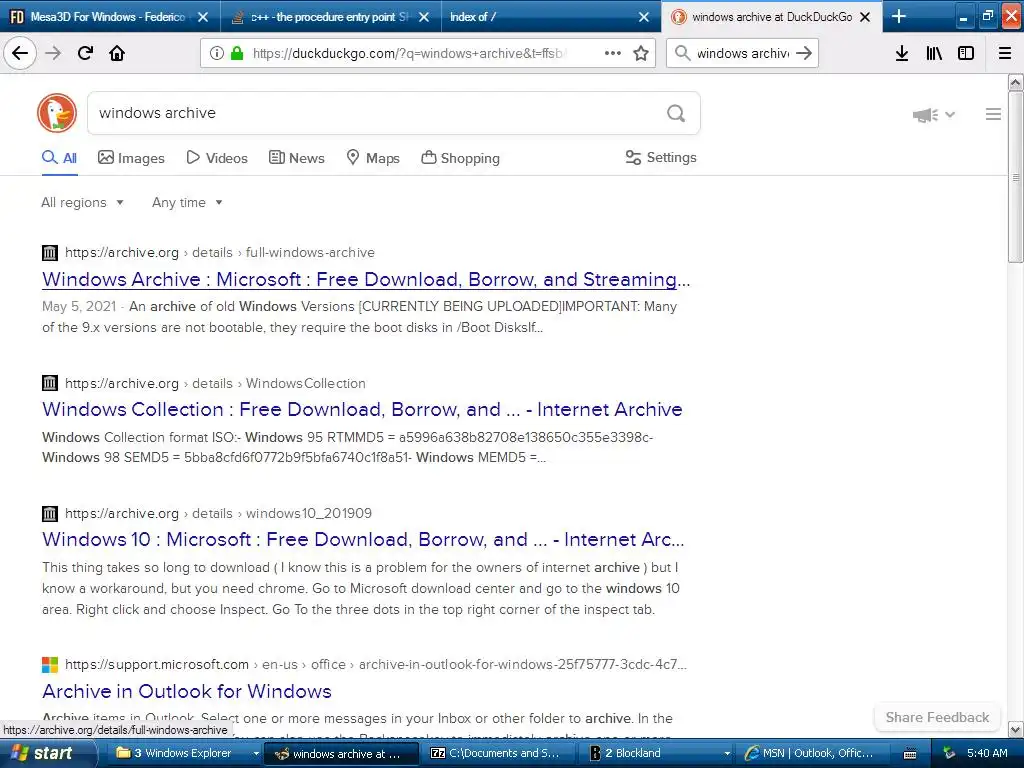
Task: Click the magnifier in DuckDuckGo search box
Action: click(676, 114)
